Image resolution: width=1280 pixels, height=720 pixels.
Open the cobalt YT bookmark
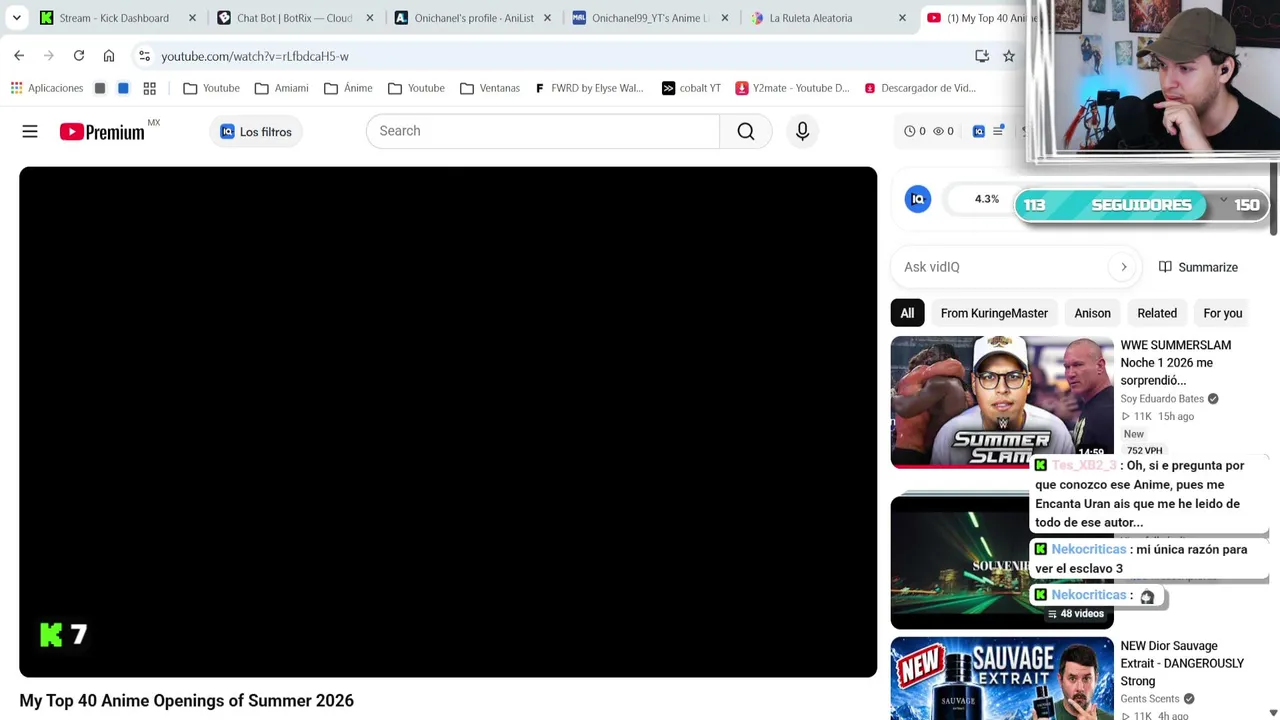point(691,88)
